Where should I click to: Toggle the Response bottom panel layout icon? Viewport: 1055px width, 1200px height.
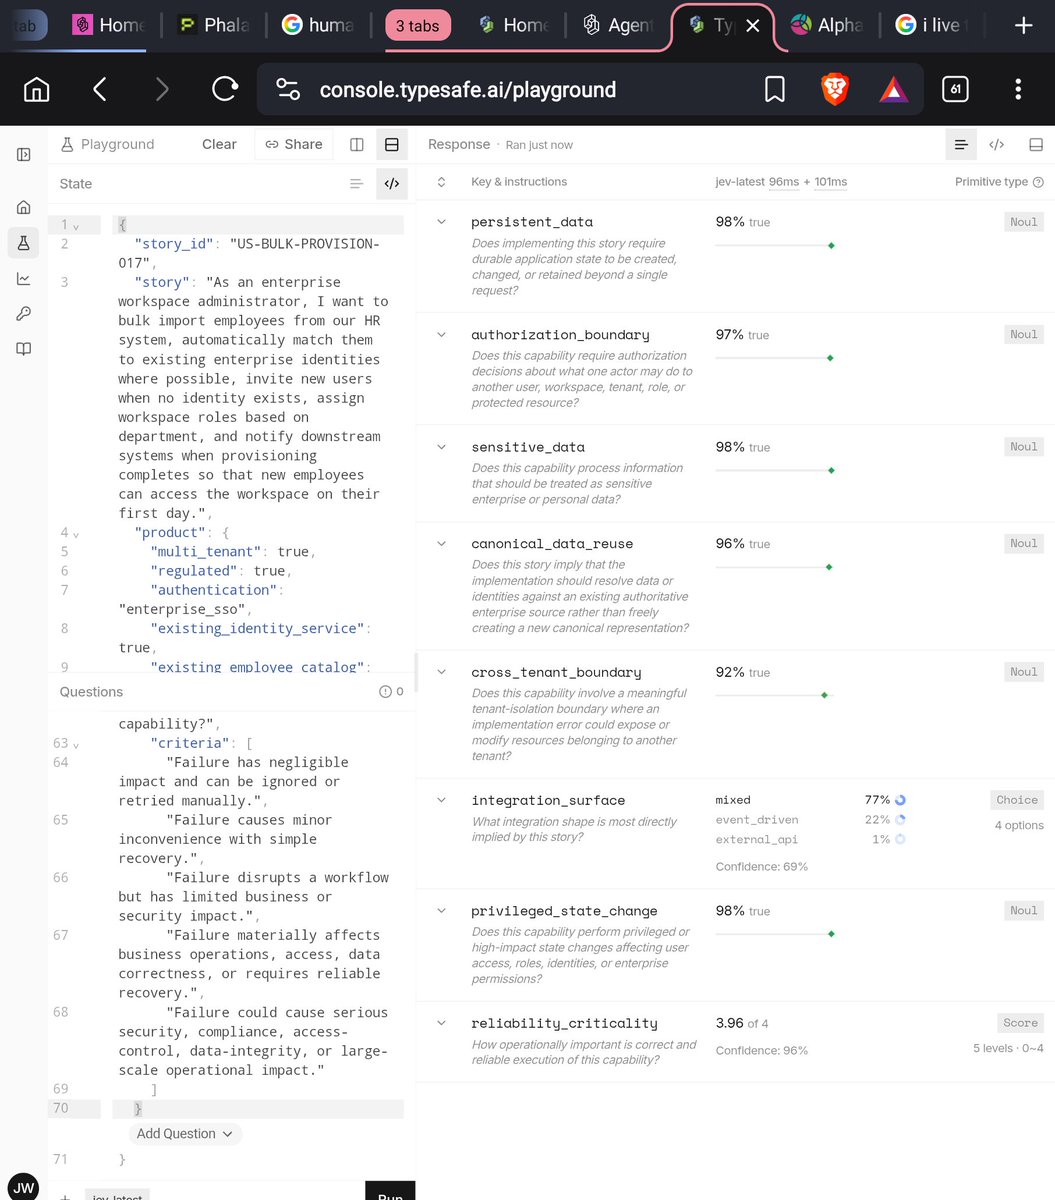coord(1036,145)
